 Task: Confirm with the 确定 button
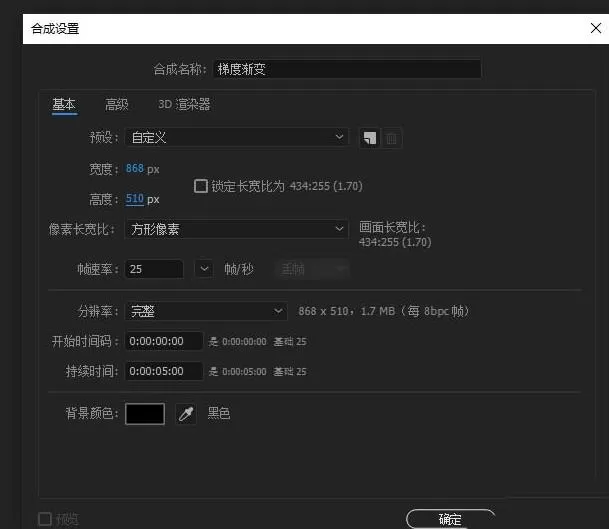[x=451, y=519]
